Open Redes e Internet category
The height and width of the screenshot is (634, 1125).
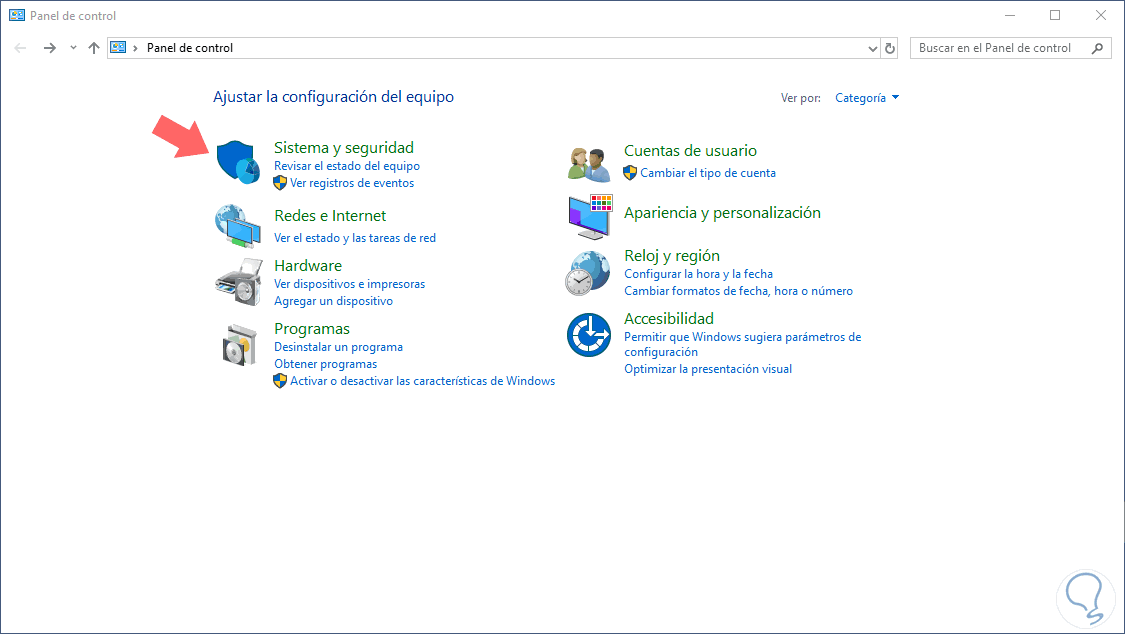pos(330,216)
